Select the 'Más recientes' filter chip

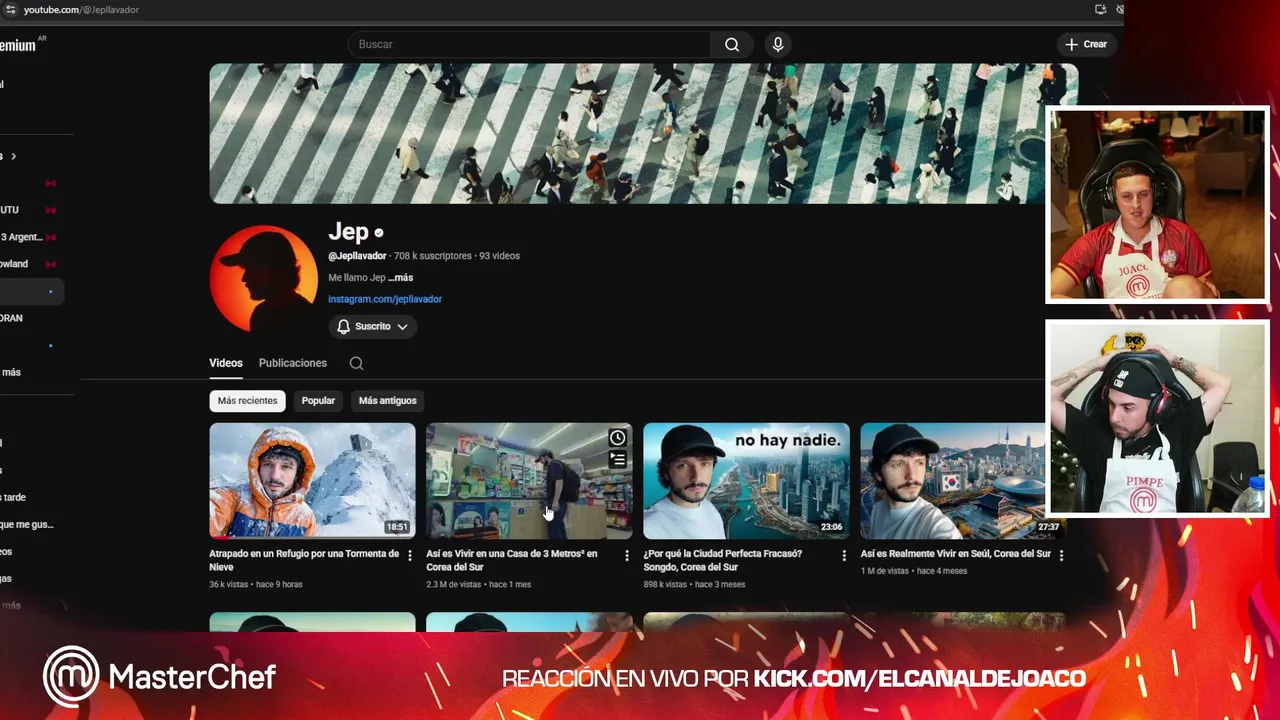pyautogui.click(x=247, y=401)
